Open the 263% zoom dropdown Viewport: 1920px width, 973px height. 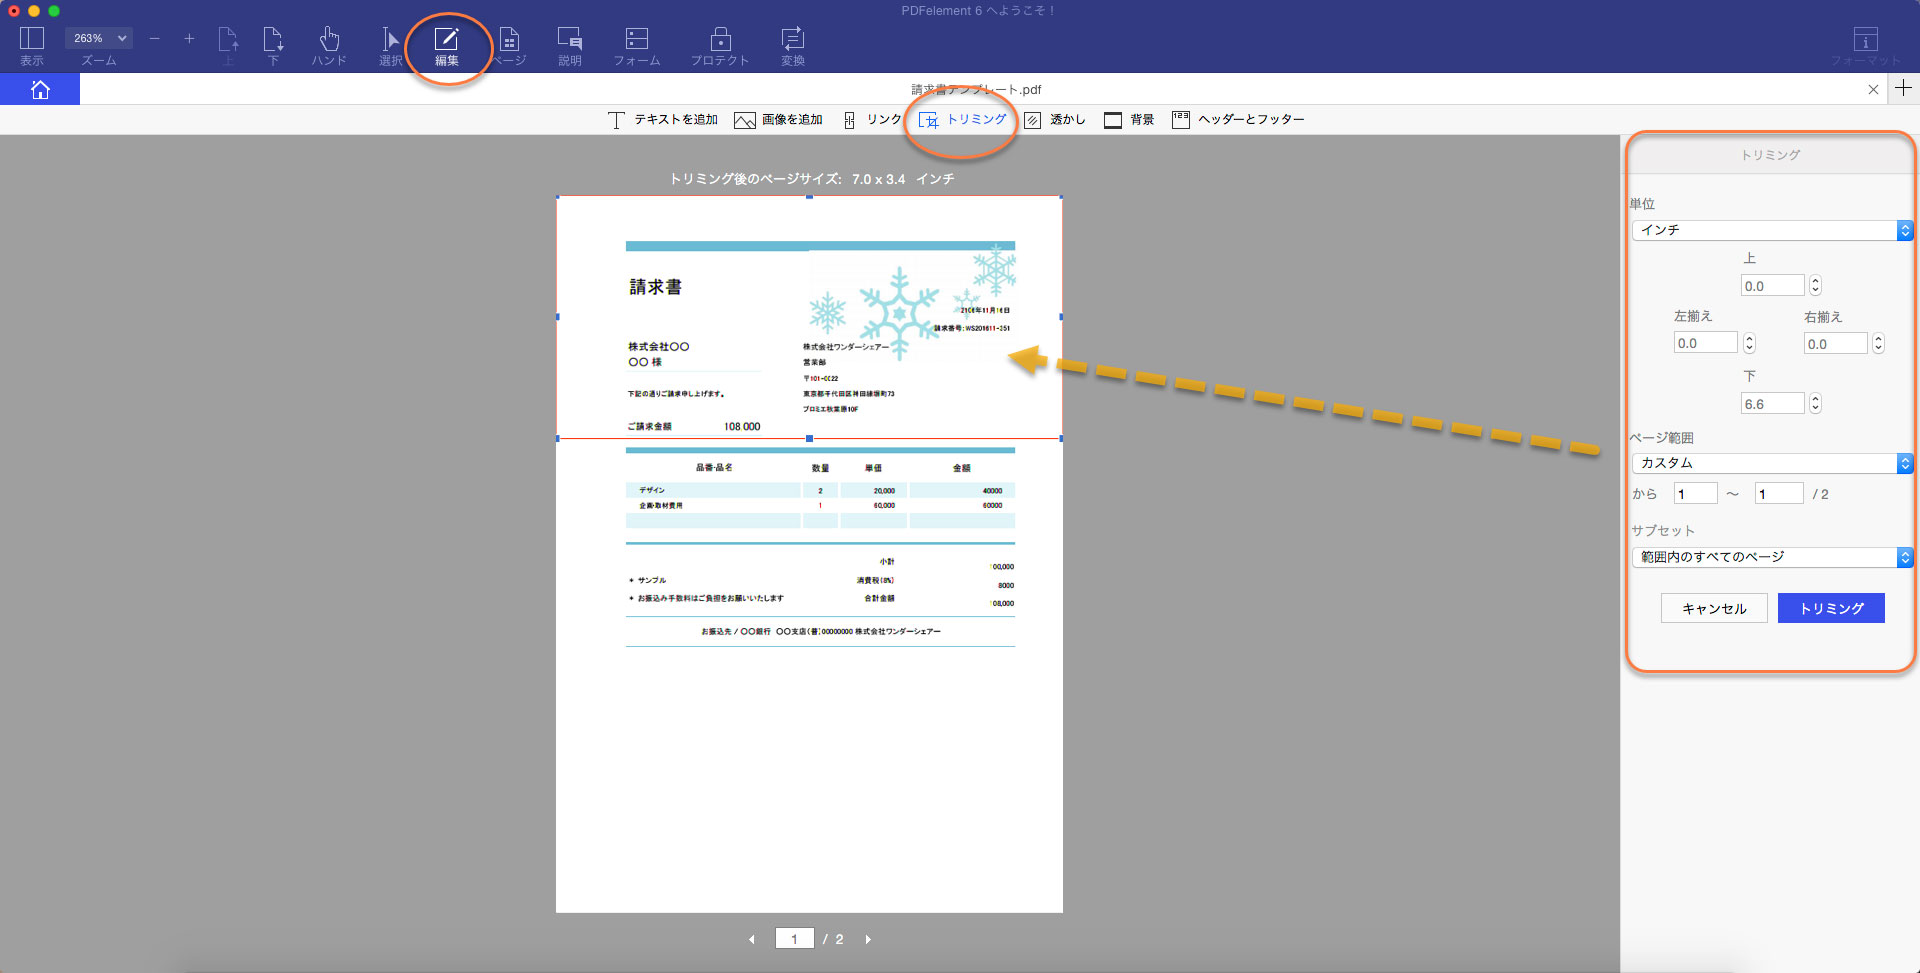point(99,38)
